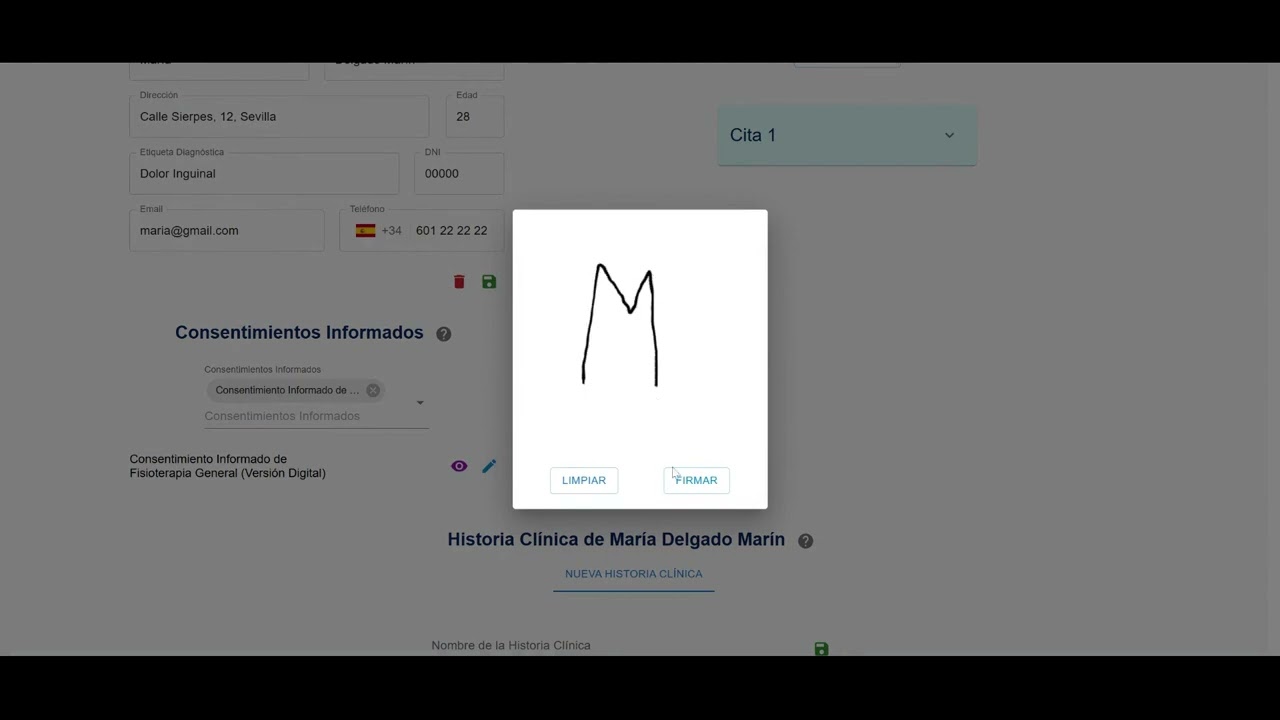Click the Consentimiento Informado de Fisioterapia General text

click(228, 466)
